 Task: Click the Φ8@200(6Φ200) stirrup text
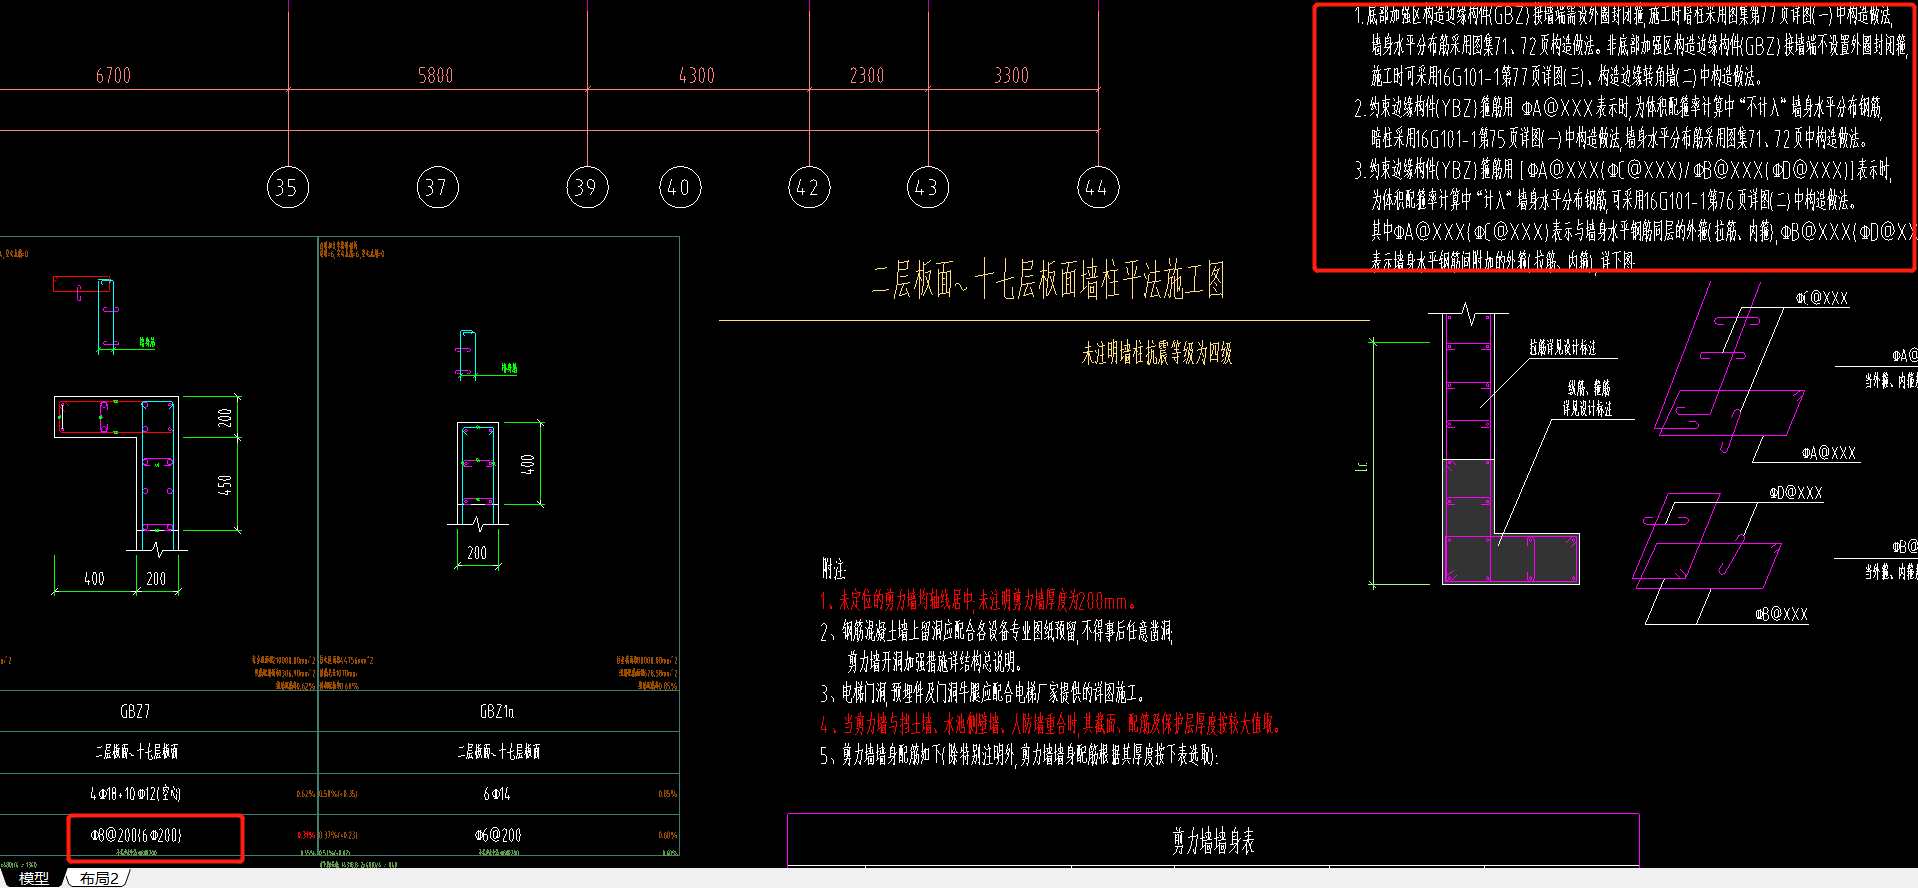point(136,835)
